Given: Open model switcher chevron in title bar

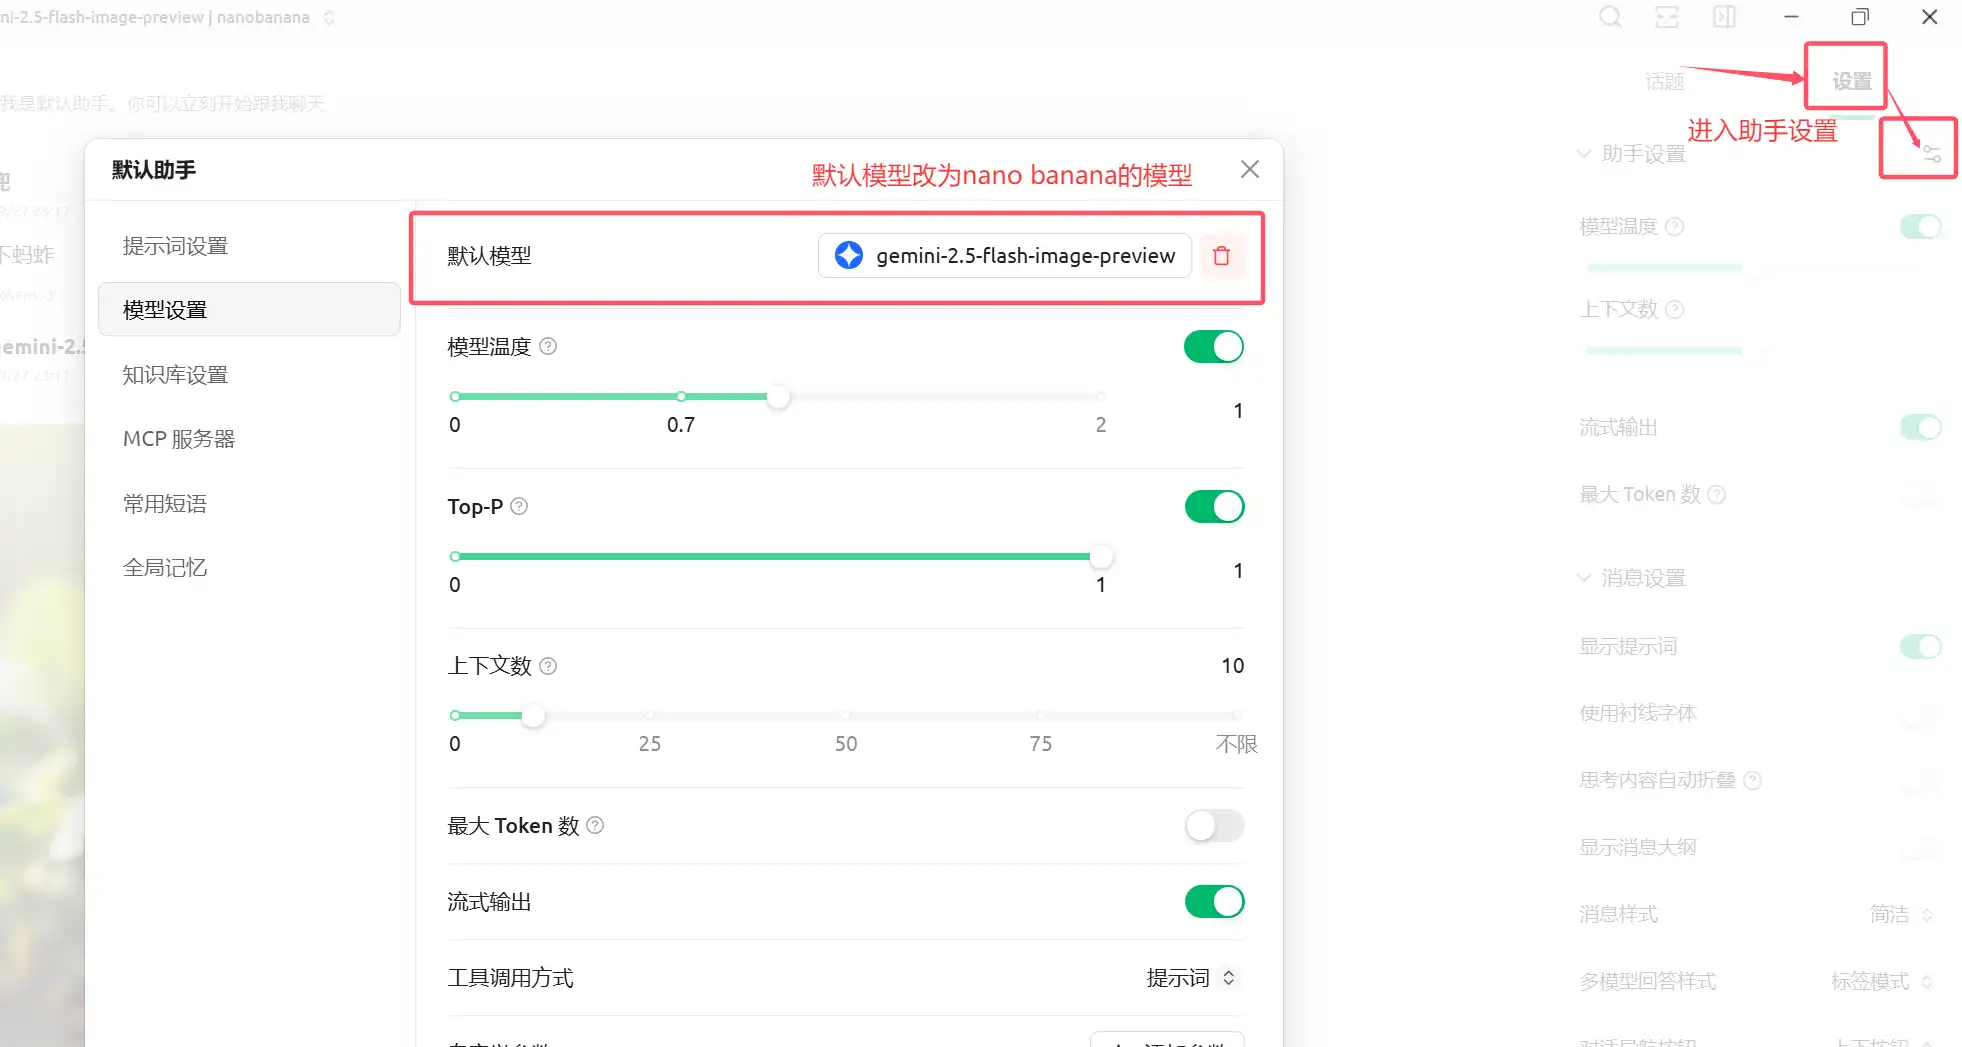Looking at the screenshot, I should tap(329, 18).
